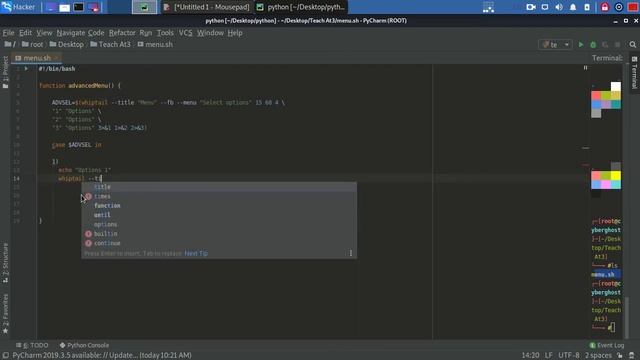Open the Terminal side tab strip
Screen dimensions: 640x360
pyautogui.click(x=634, y=73)
